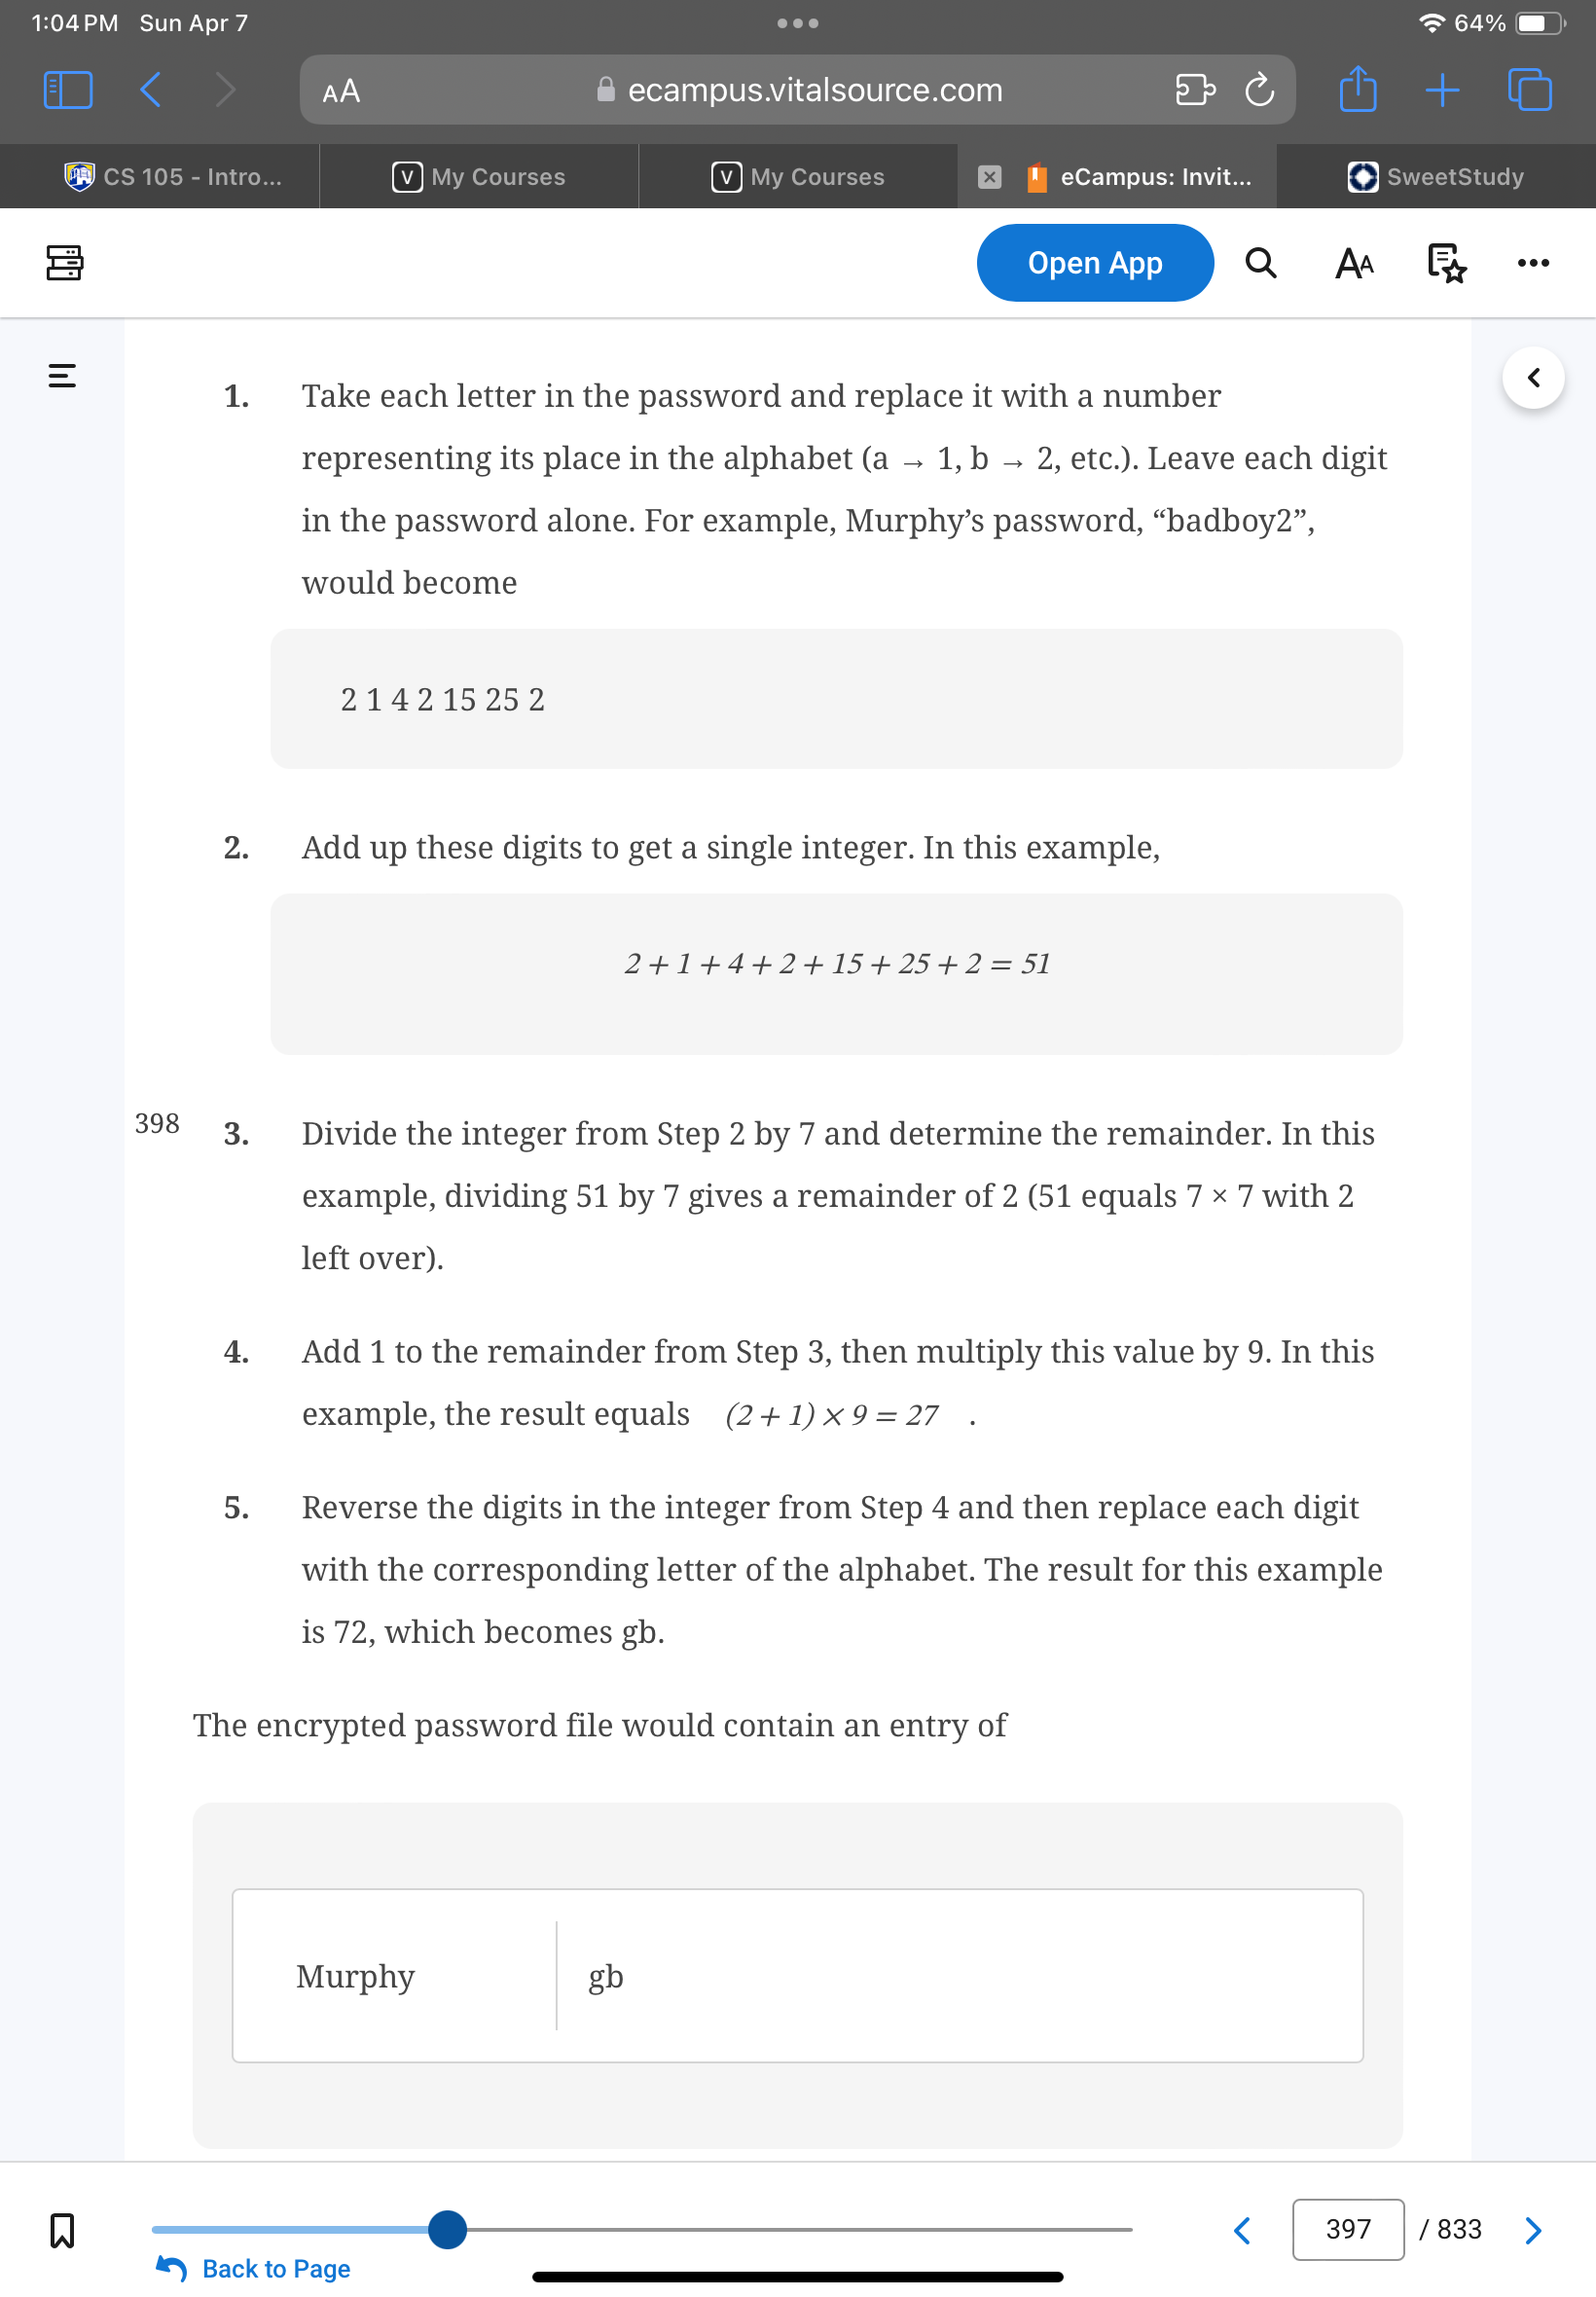Tap the Safari share icon
This screenshot has width=1596, height=2297.
click(1357, 89)
